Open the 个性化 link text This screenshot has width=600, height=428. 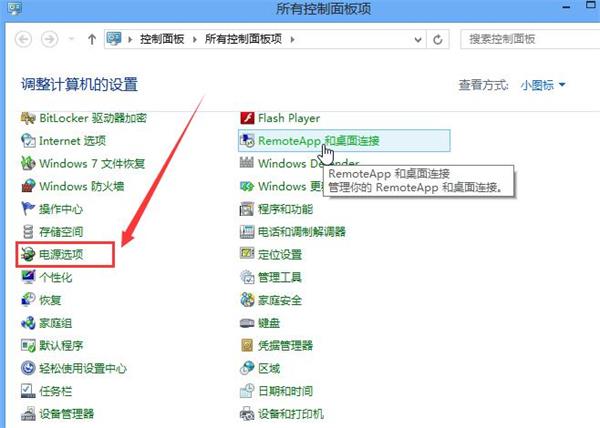55,277
